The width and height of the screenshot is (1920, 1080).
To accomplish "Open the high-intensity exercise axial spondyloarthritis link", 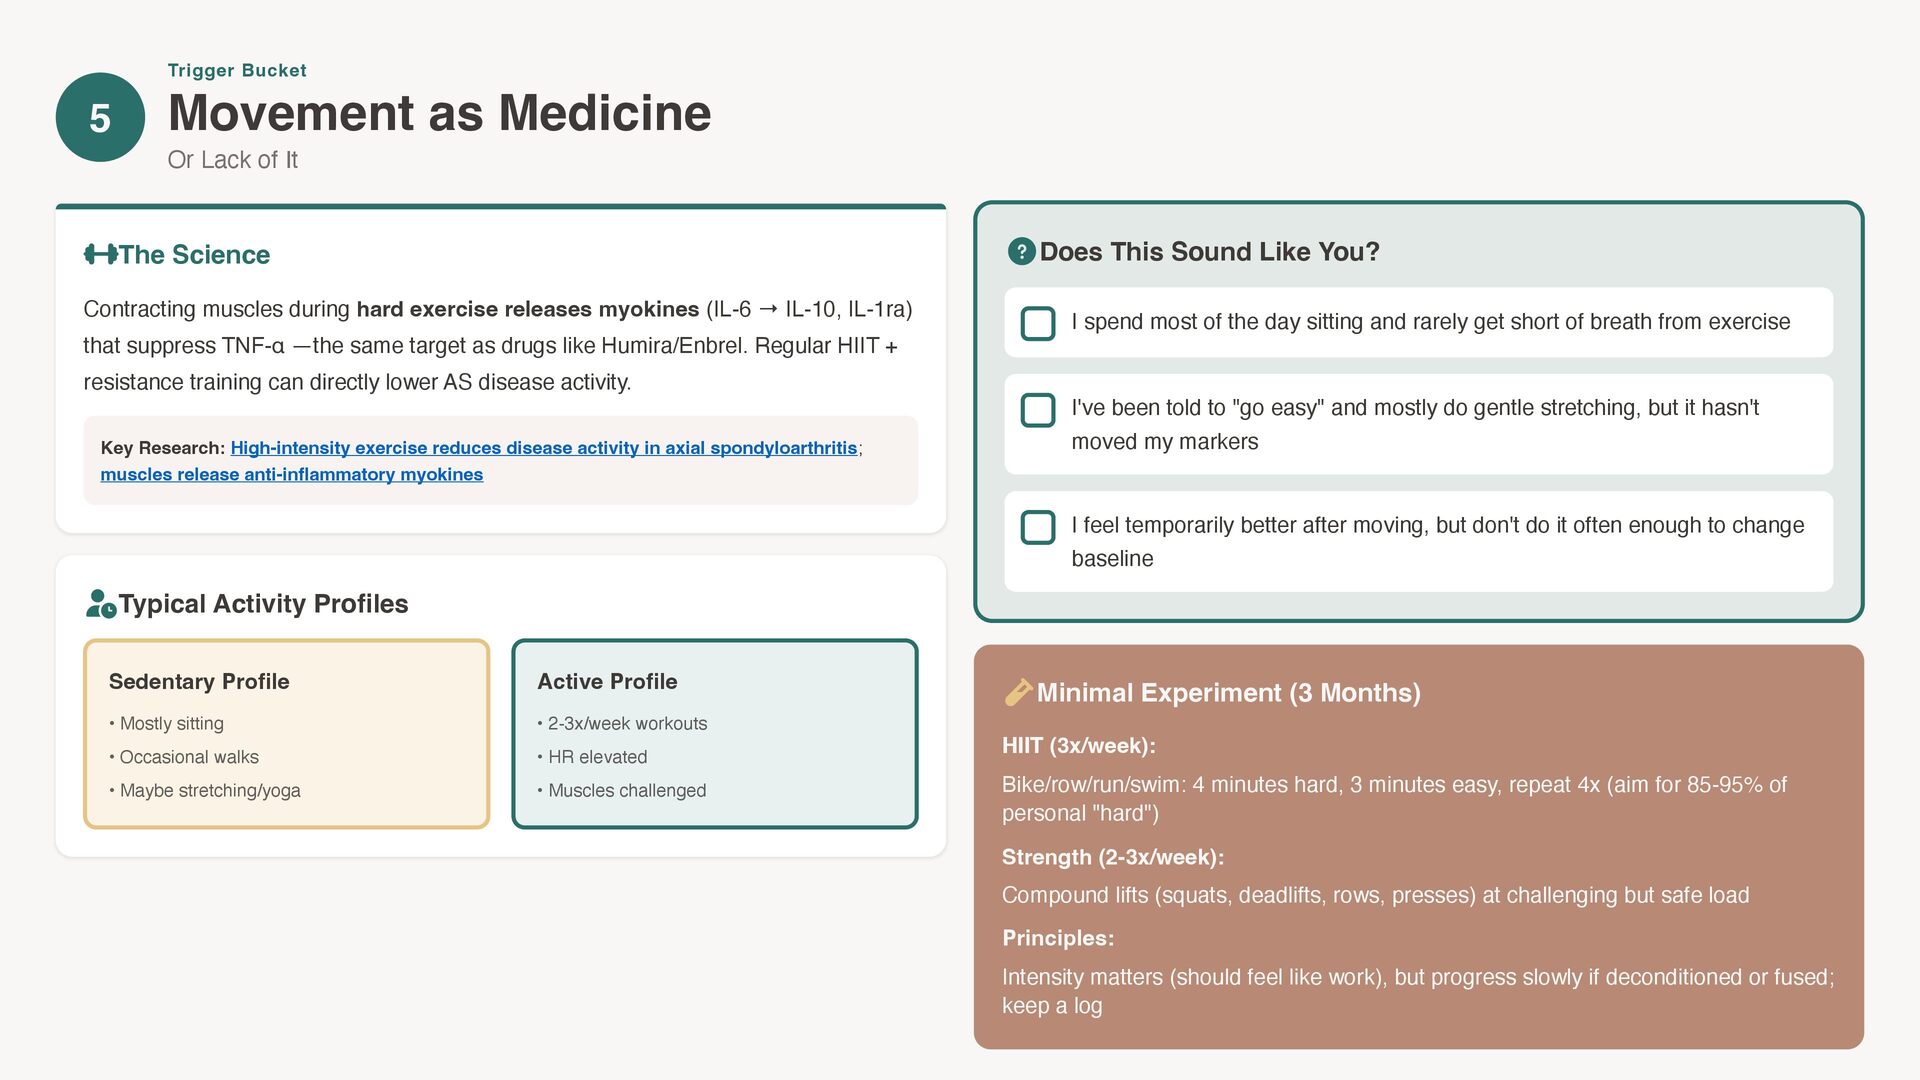I will pos(543,448).
